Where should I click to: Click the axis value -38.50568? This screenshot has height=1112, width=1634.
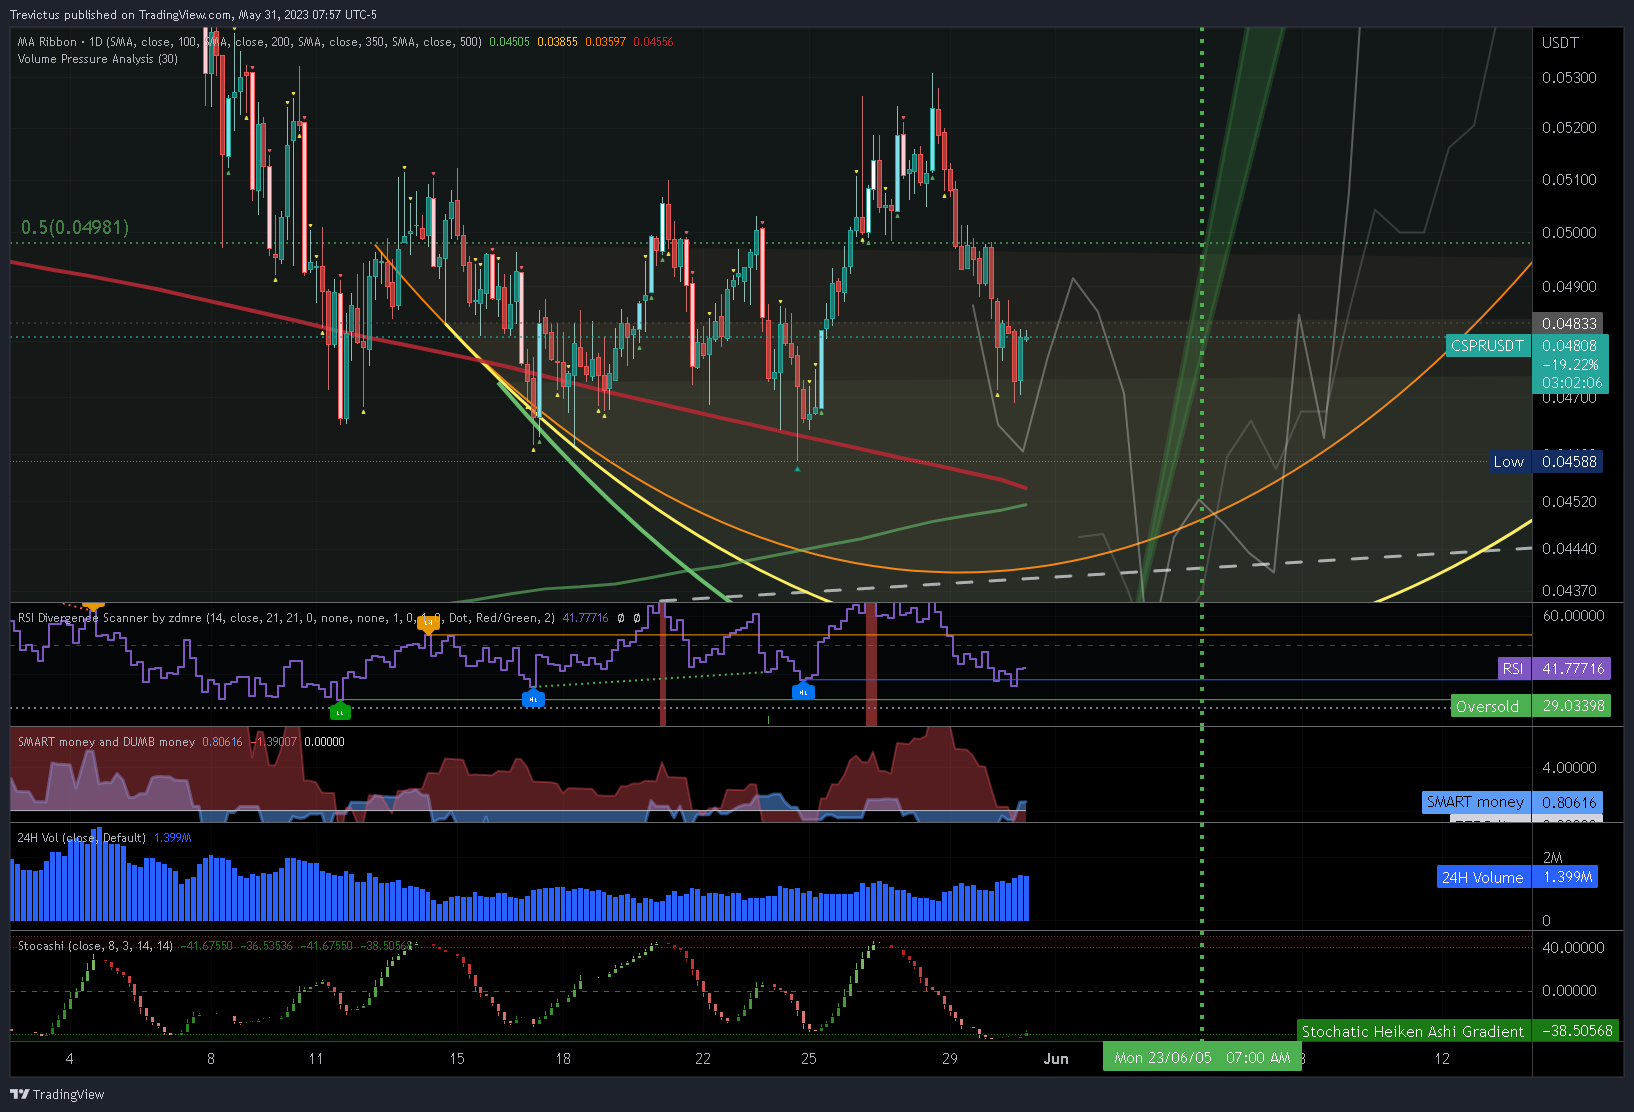click(1577, 1031)
